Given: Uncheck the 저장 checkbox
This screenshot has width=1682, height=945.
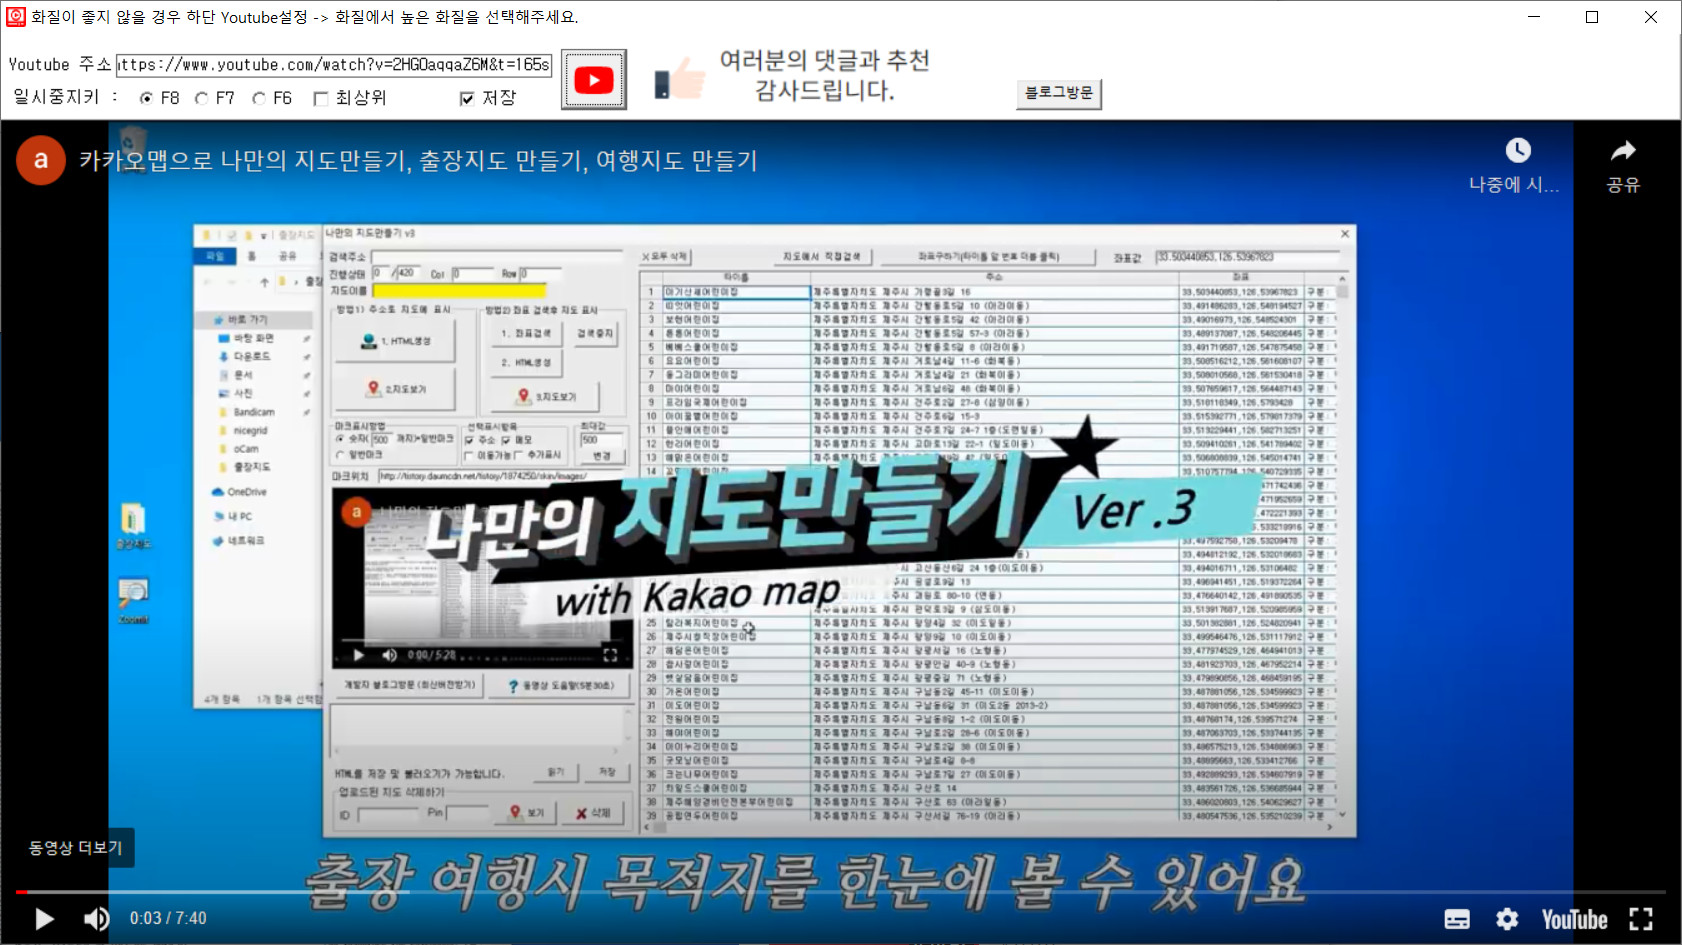Looking at the screenshot, I should [x=467, y=98].
